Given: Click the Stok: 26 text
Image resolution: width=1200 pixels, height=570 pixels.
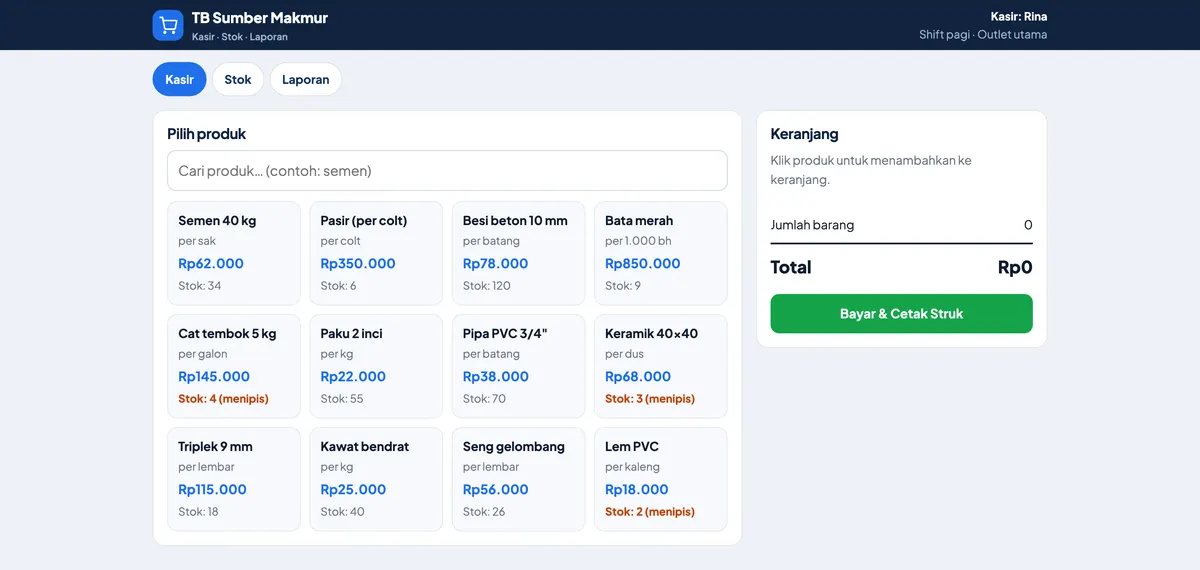Looking at the screenshot, I should coord(484,512).
